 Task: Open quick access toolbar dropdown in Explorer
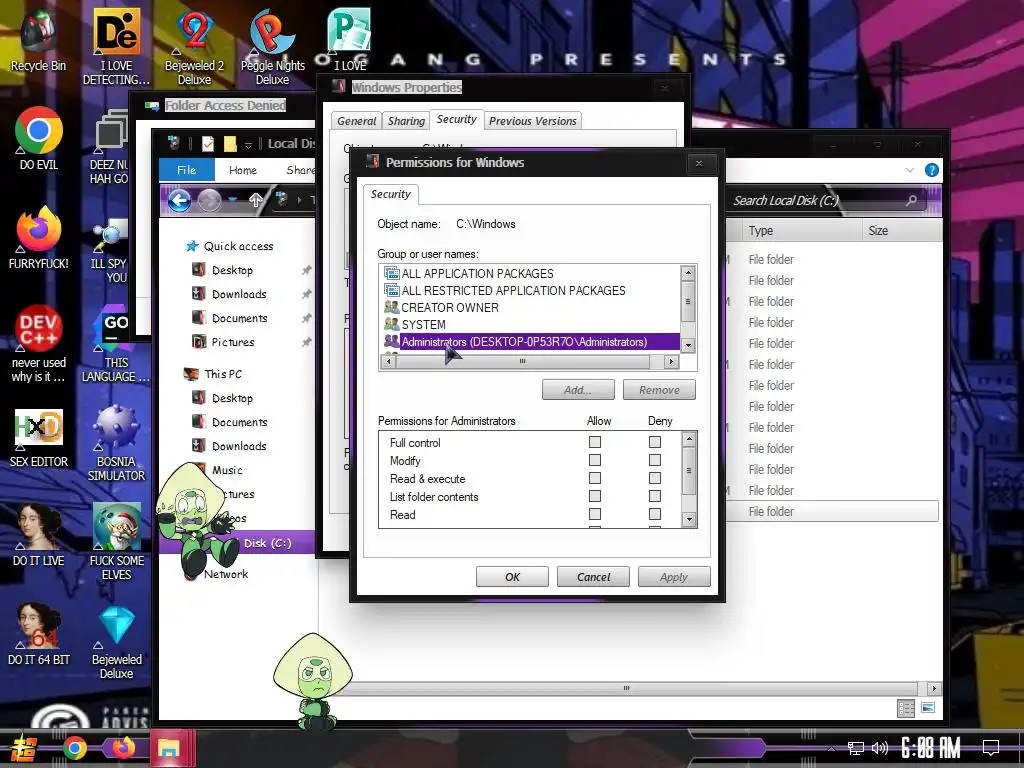pos(248,144)
